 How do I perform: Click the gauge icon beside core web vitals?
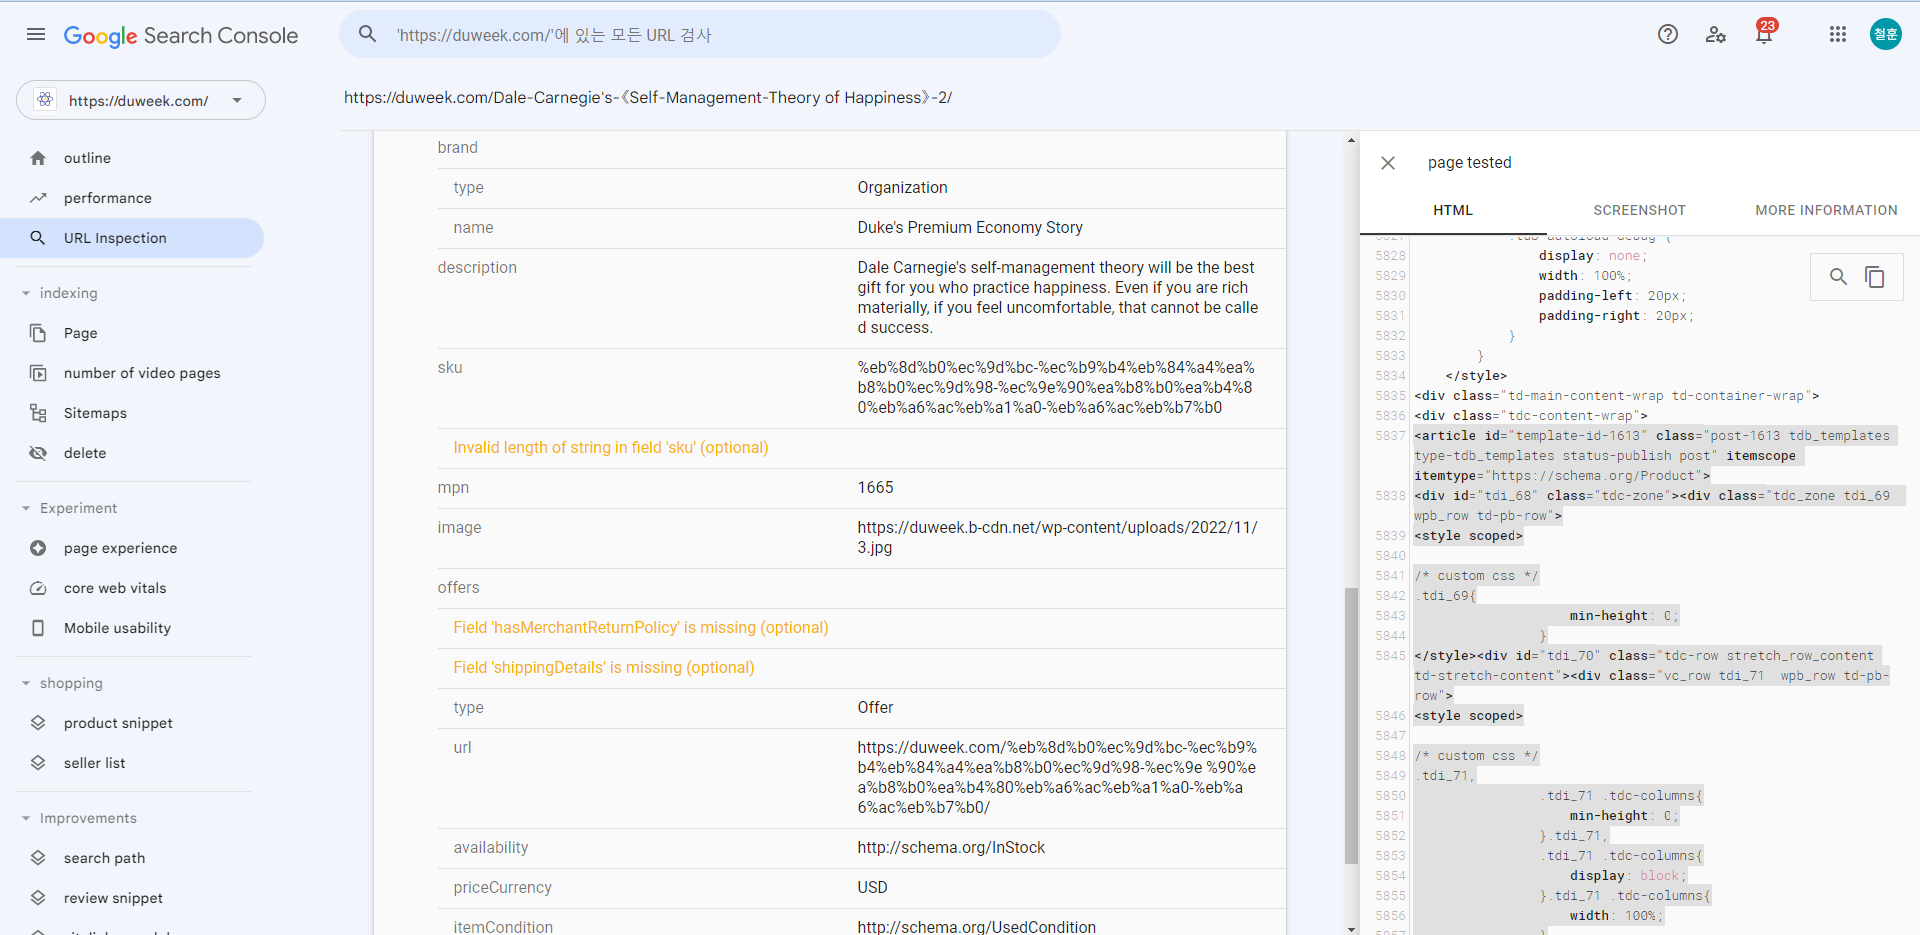[38, 588]
